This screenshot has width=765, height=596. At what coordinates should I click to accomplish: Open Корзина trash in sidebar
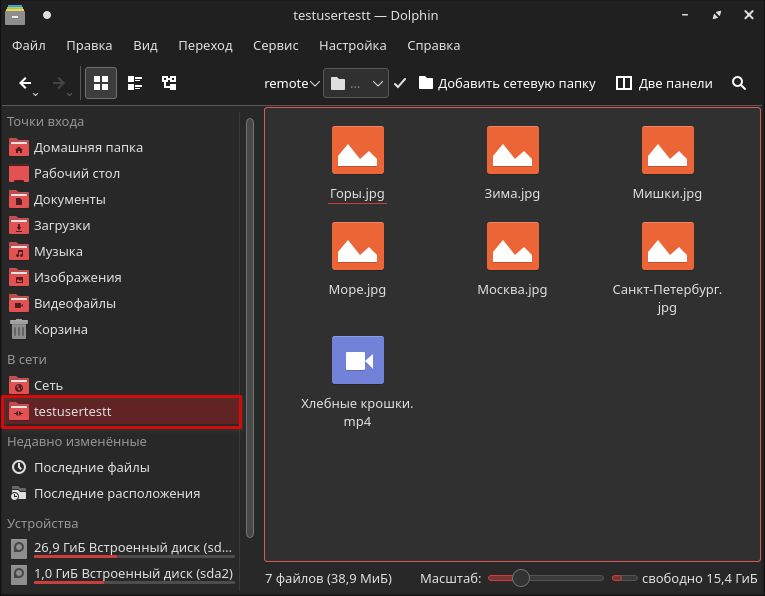pyautogui.click(x=60, y=329)
